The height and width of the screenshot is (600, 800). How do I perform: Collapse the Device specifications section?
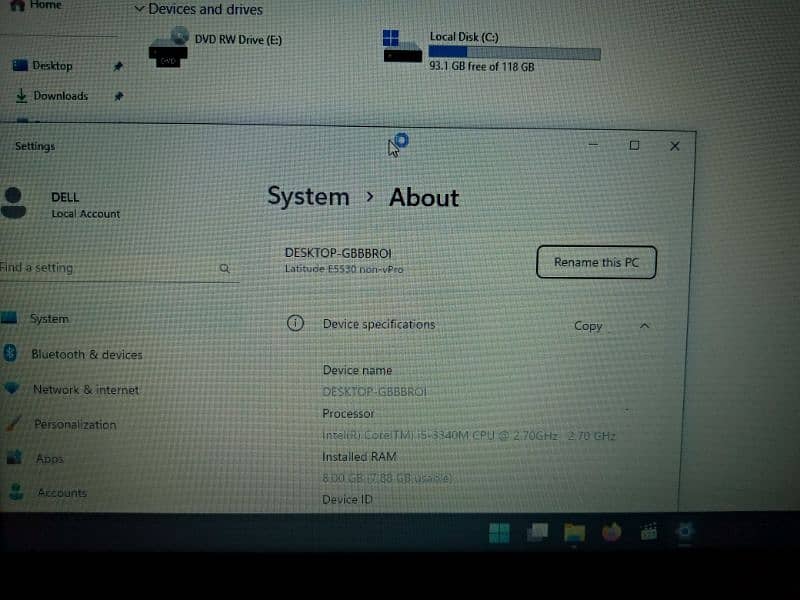click(644, 325)
